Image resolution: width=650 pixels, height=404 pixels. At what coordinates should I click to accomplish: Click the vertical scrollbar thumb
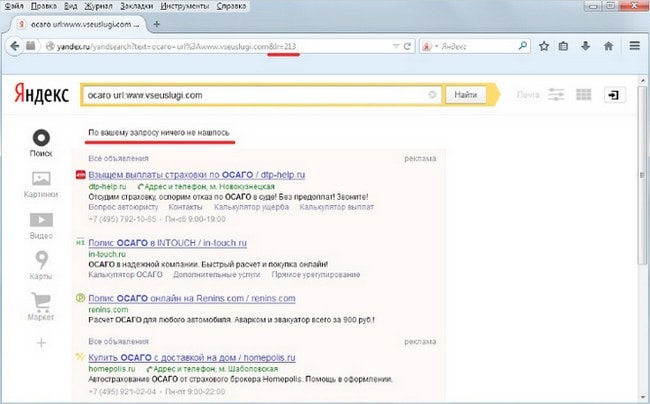click(x=642, y=175)
